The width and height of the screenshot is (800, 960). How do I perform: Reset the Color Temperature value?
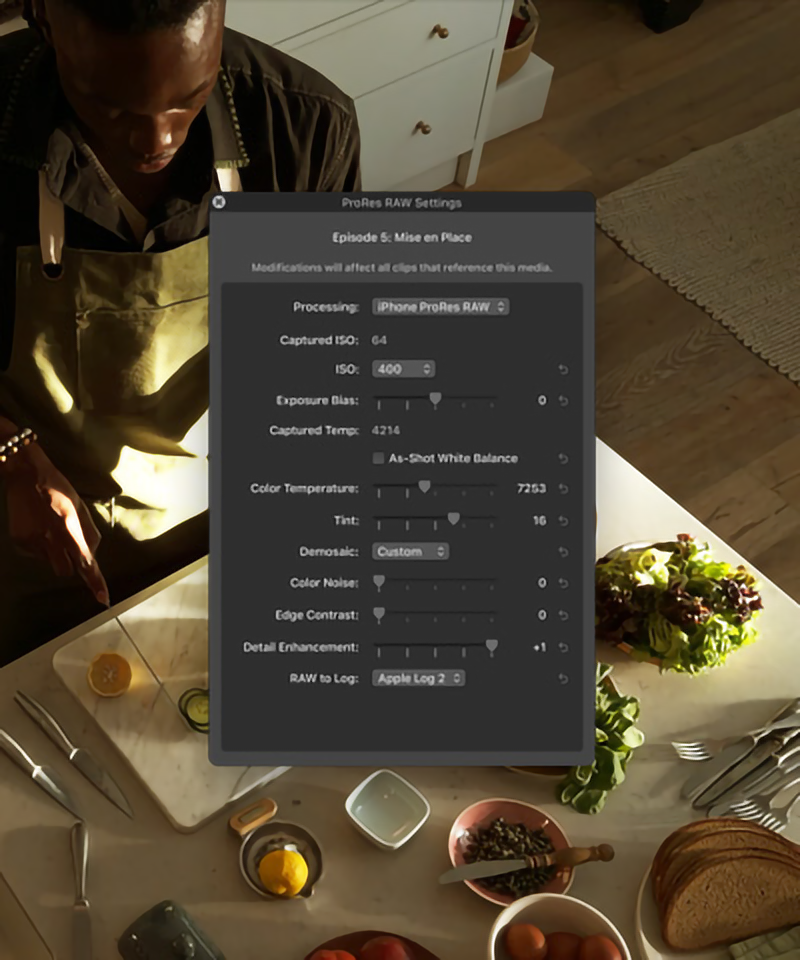[563, 489]
